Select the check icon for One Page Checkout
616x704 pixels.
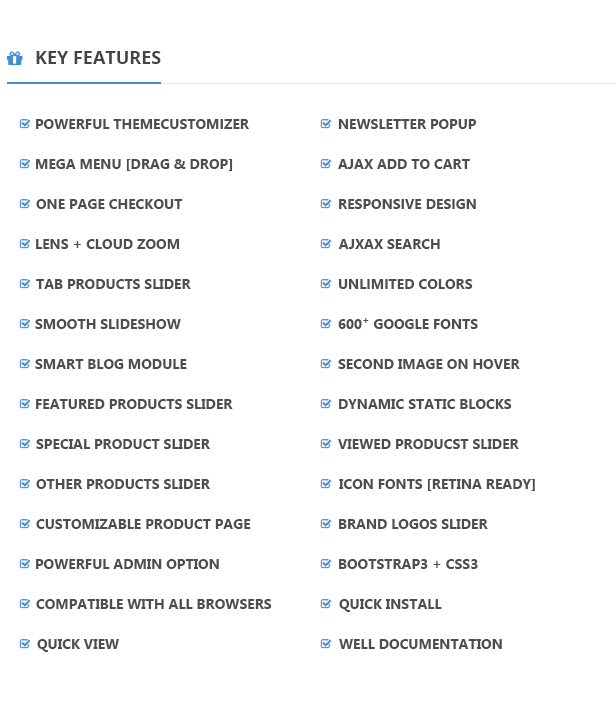(25, 203)
